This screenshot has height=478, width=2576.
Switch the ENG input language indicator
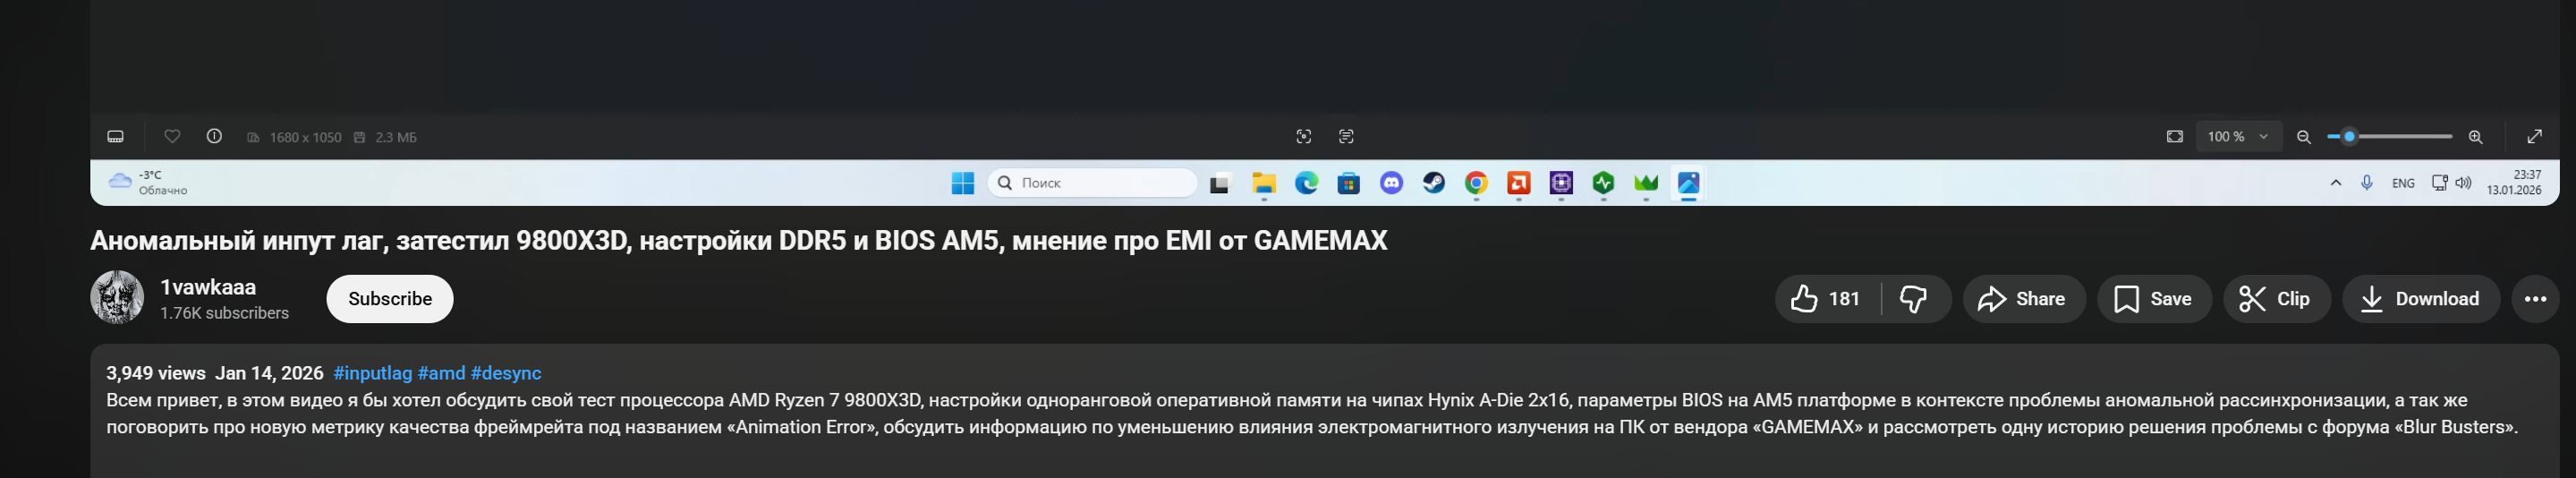(x=2403, y=183)
